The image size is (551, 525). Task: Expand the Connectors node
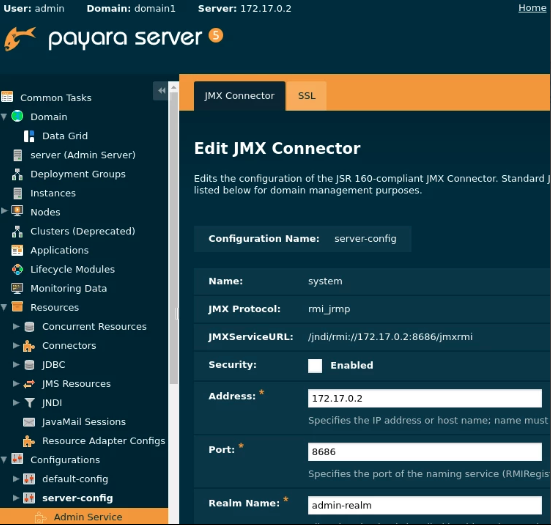click(16, 345)
